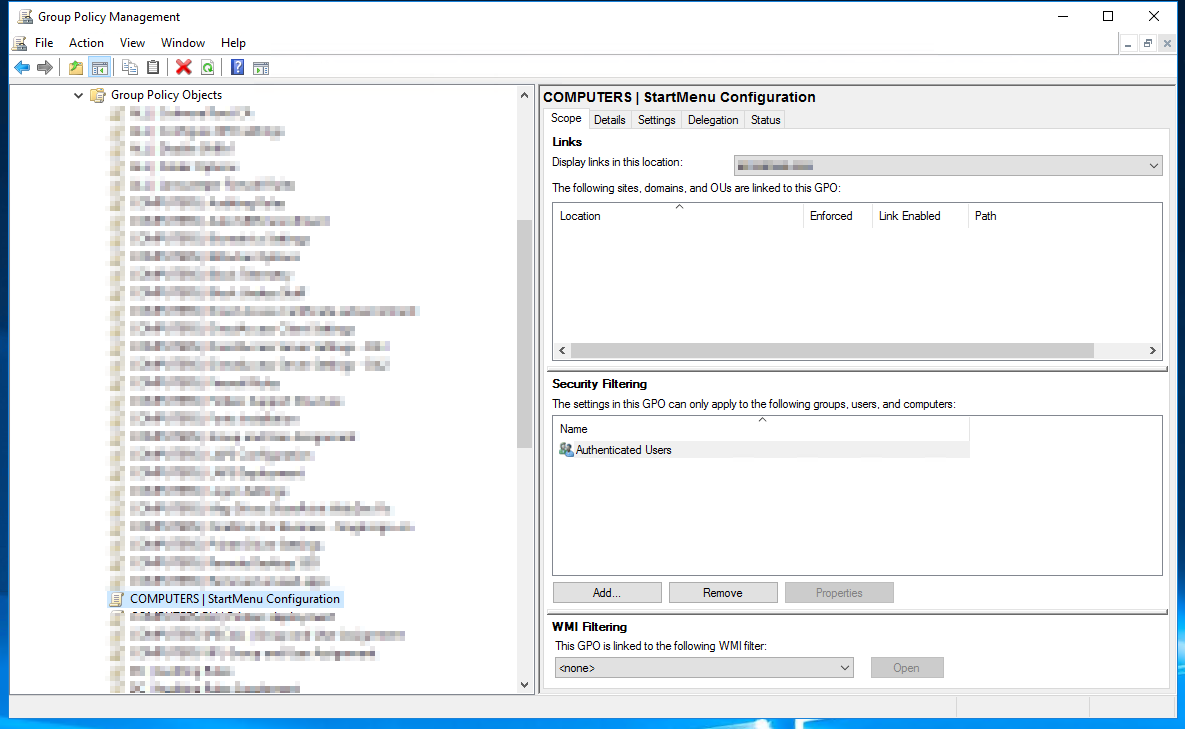The image size is (1185, 729).
Task: Toggle the Show/Hide Action Pane icon
Action: click(261, 68)
